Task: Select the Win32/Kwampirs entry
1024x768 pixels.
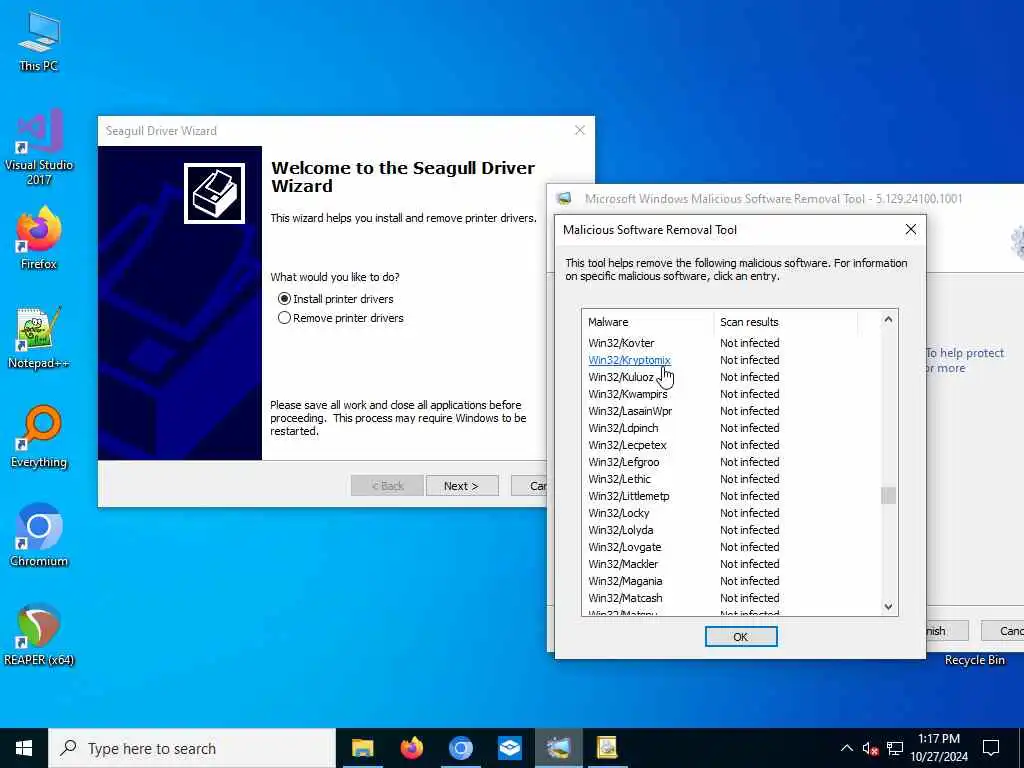Action: [x=628, y=394]
